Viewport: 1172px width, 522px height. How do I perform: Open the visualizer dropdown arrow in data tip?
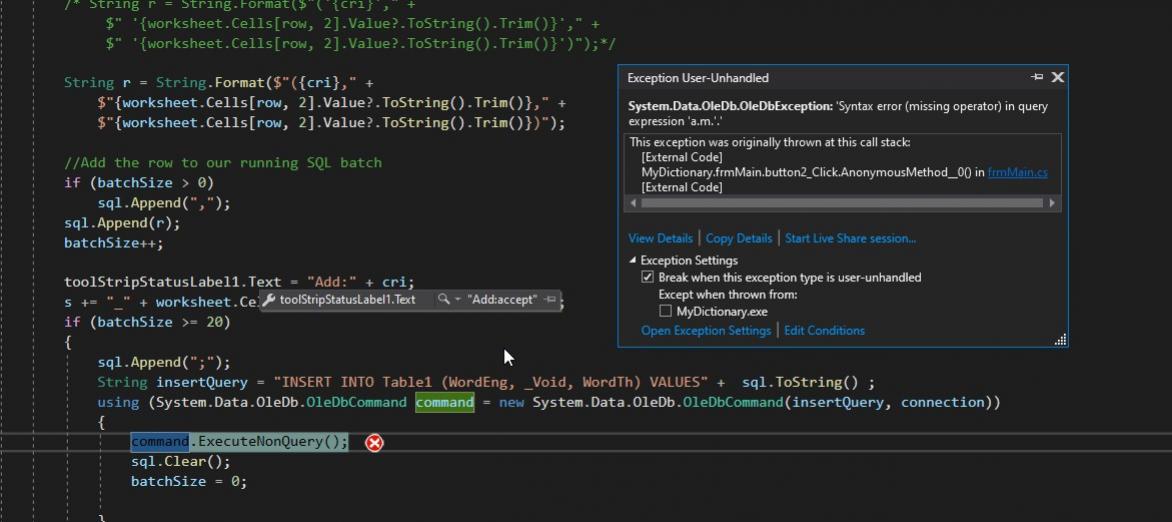tap(457, 300)
